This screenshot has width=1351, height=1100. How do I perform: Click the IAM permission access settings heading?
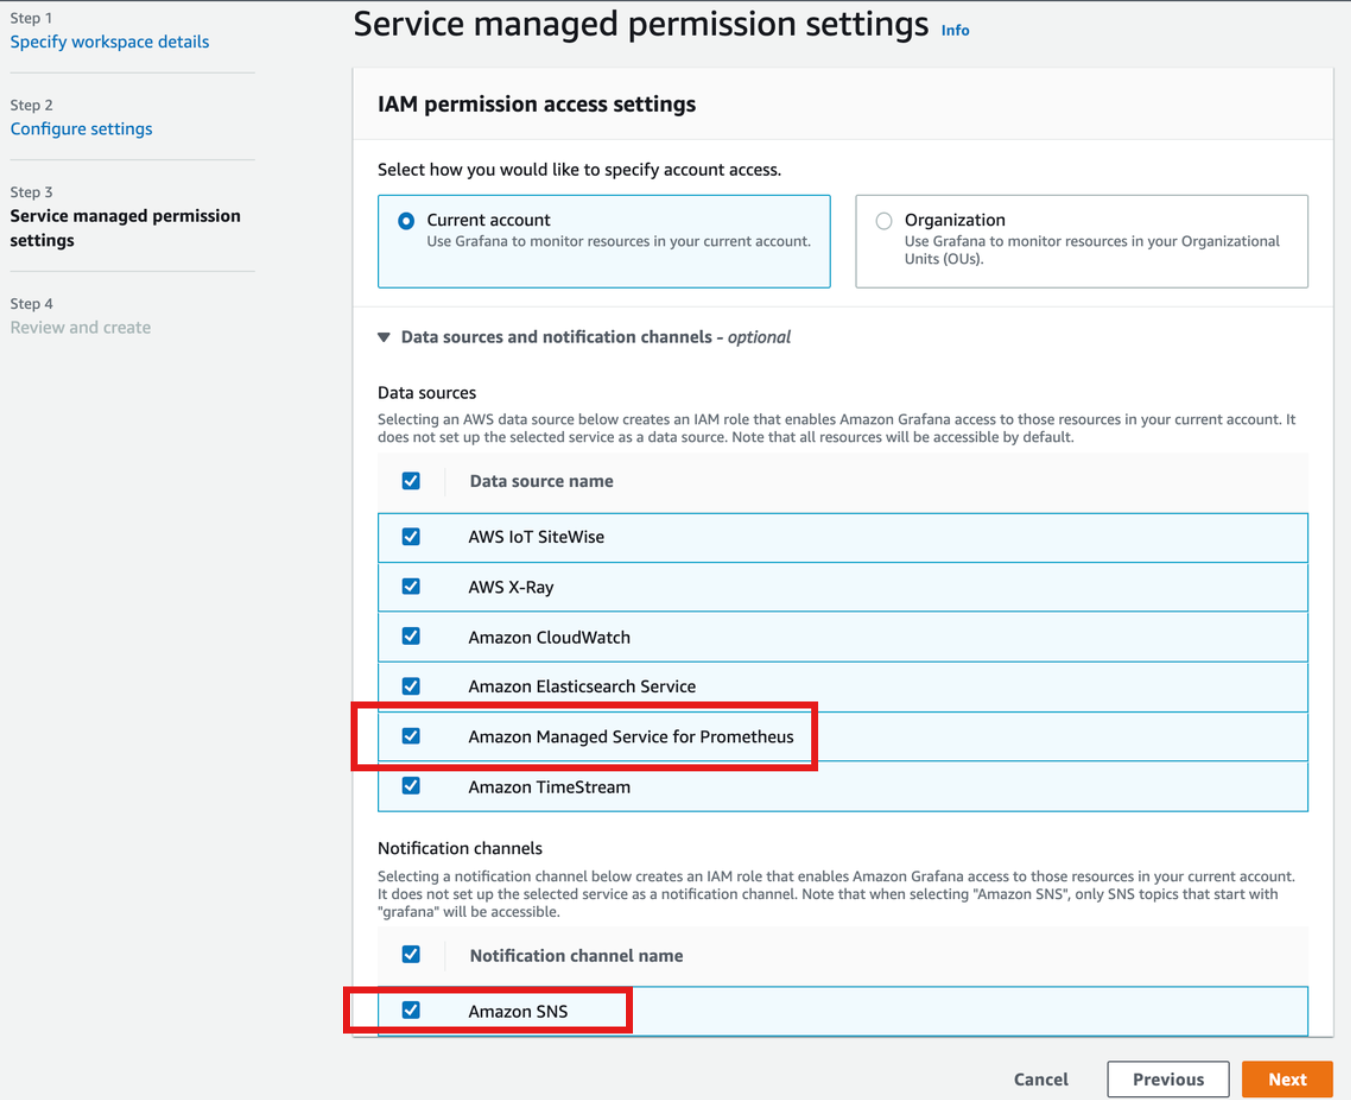[537, 104]
